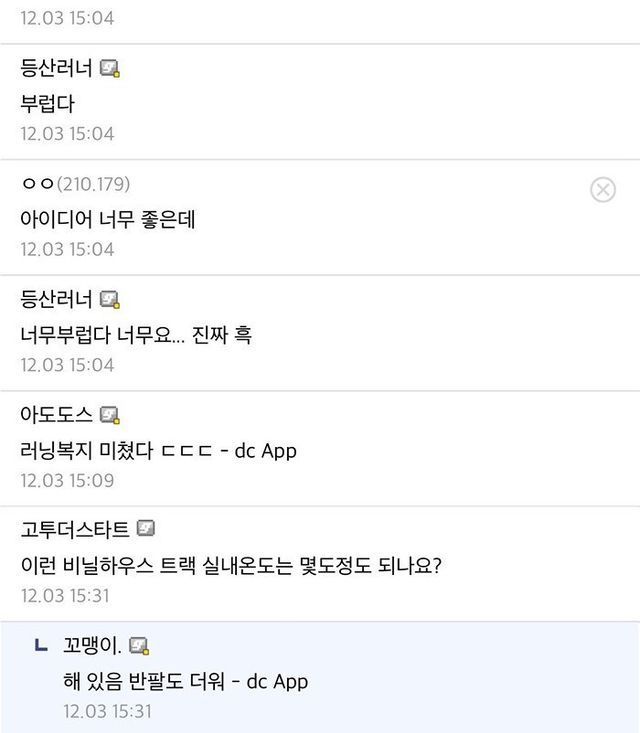This screenshot has width=640, height=733.
Task: Click the comment text '너무부럽다 너무요... 진짜 흑'
Action: 136,334
